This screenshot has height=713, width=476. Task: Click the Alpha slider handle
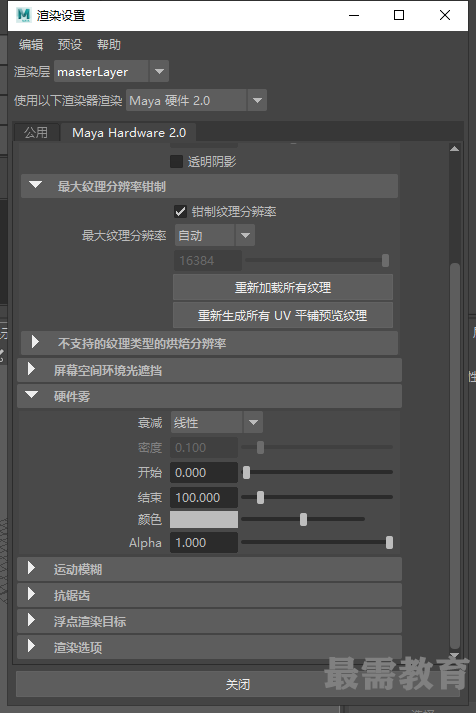point(389,542)
